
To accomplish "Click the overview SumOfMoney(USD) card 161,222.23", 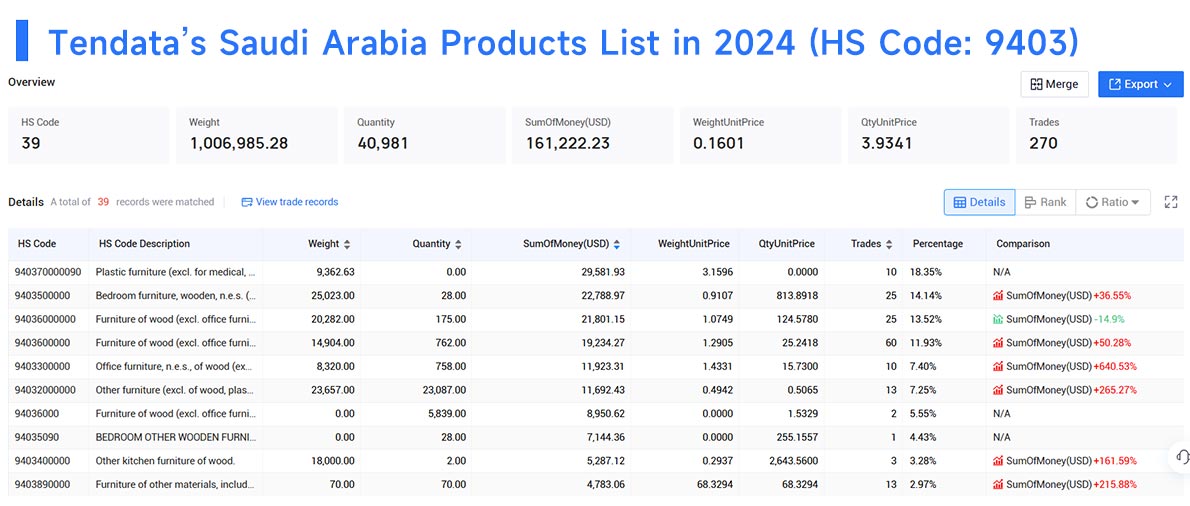I will [x=592, y=135].
